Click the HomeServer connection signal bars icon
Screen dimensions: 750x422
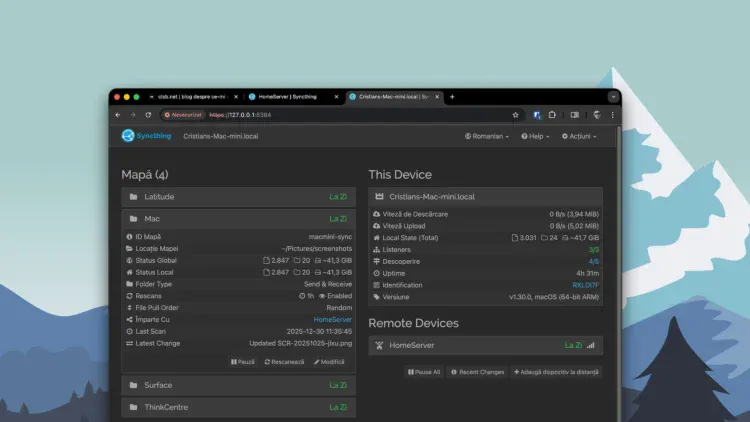(x=590, y=345)
